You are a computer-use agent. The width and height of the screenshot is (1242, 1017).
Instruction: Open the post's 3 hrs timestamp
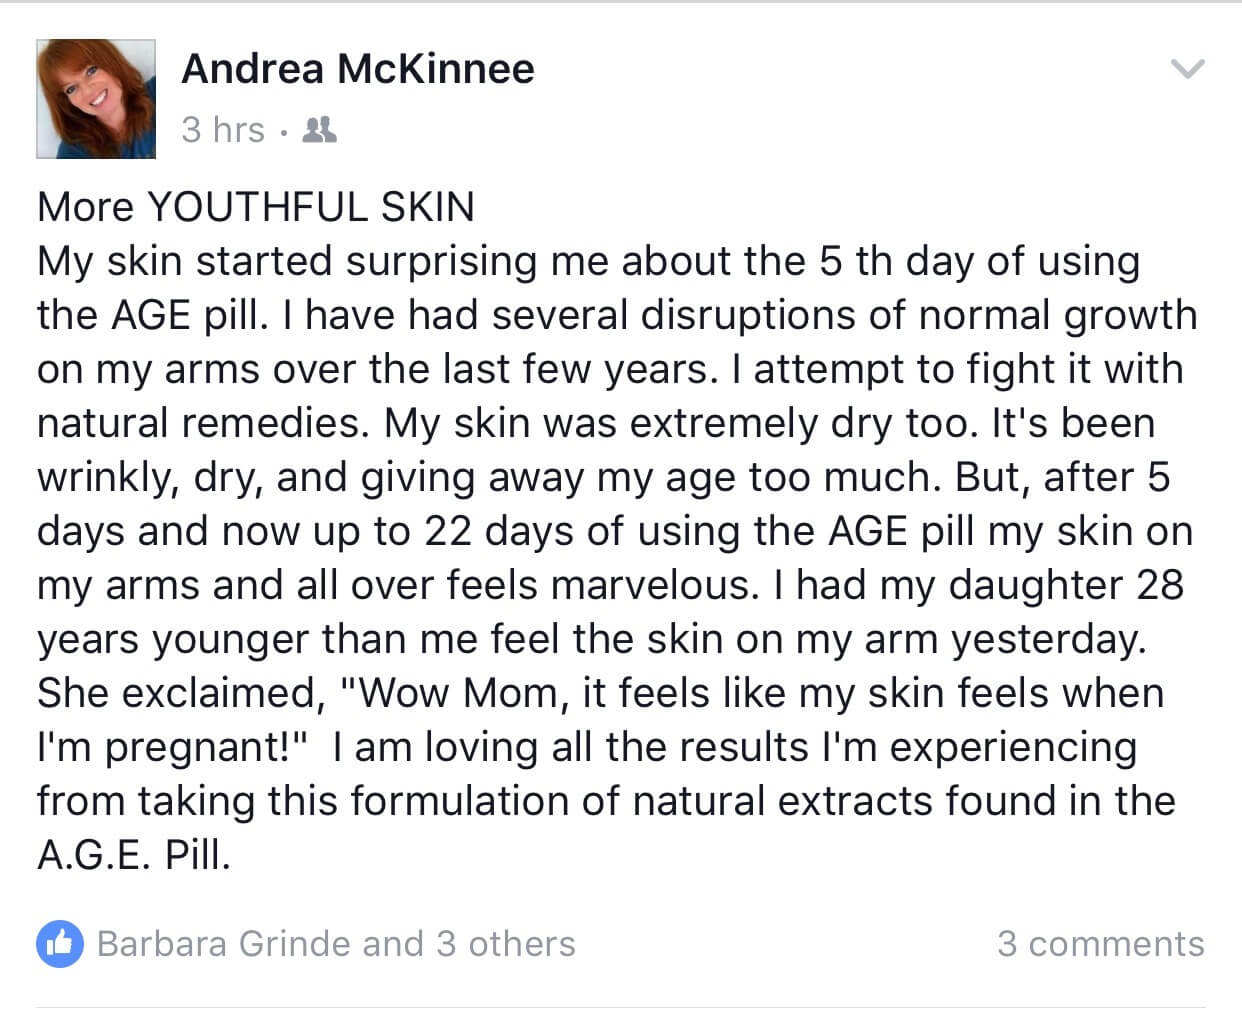coord(223,130)
